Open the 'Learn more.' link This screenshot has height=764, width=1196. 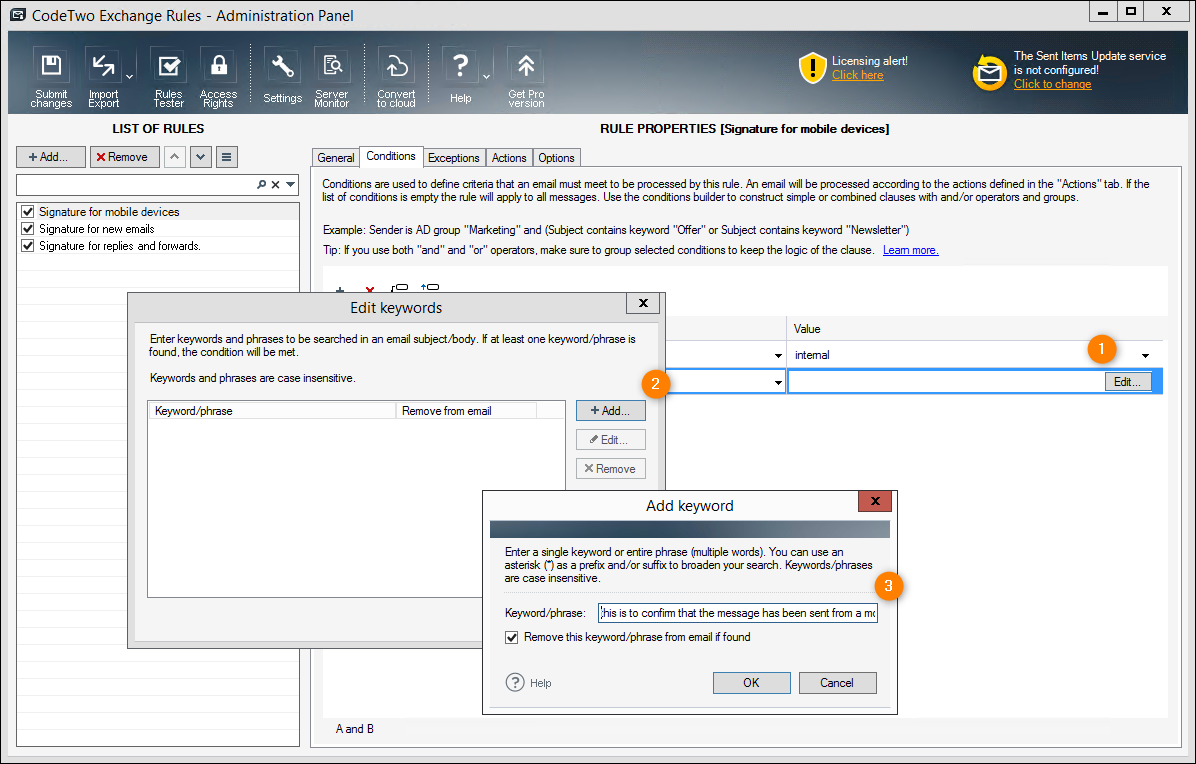(x=911, y=250)
